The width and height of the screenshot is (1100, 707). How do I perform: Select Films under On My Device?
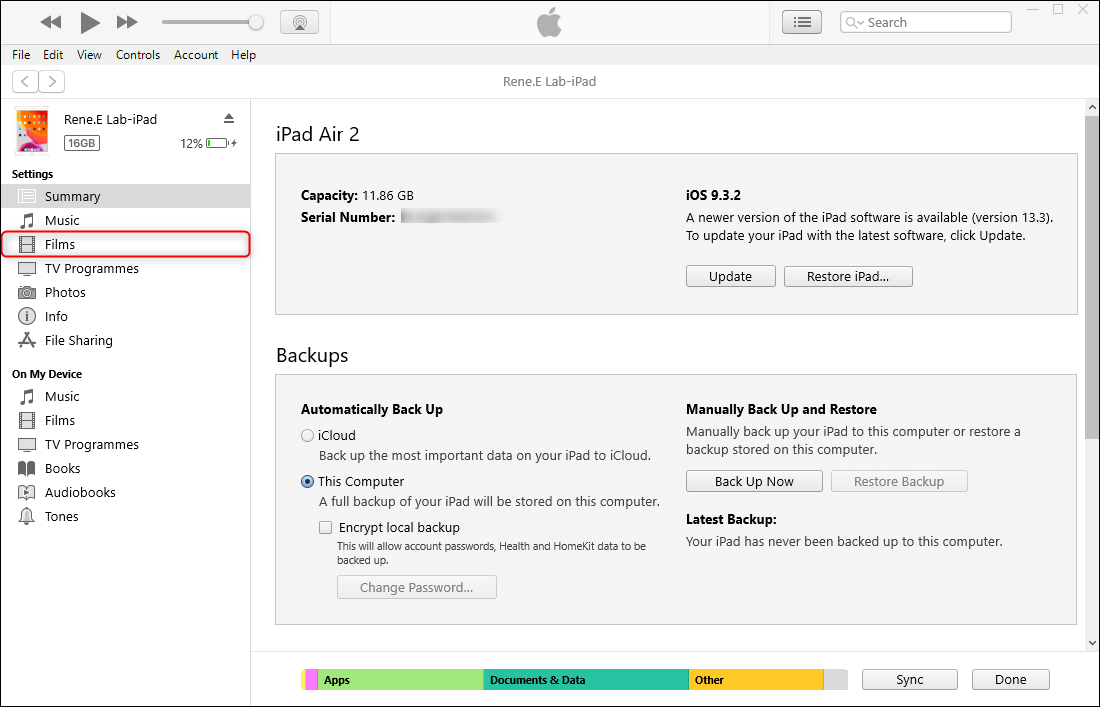tap(126, 420)
